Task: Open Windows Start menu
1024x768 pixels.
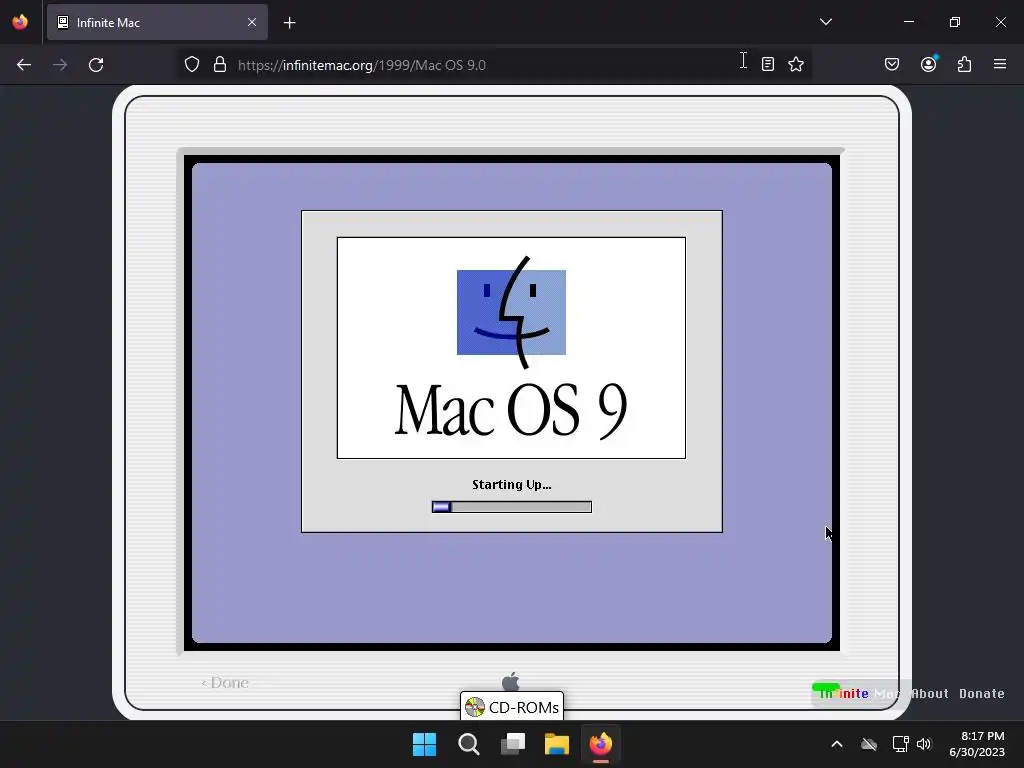Action: 424,744
